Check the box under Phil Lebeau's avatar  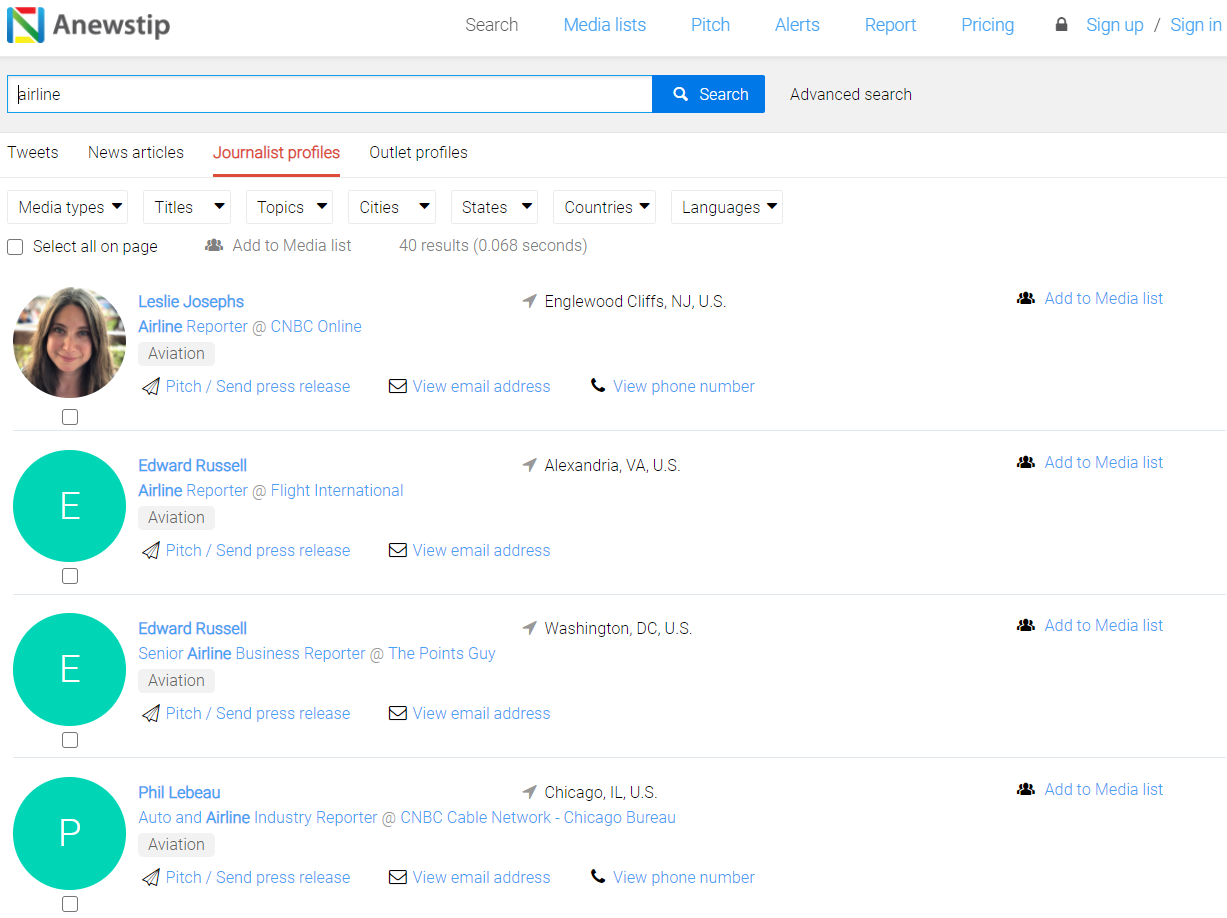[70, 904]
